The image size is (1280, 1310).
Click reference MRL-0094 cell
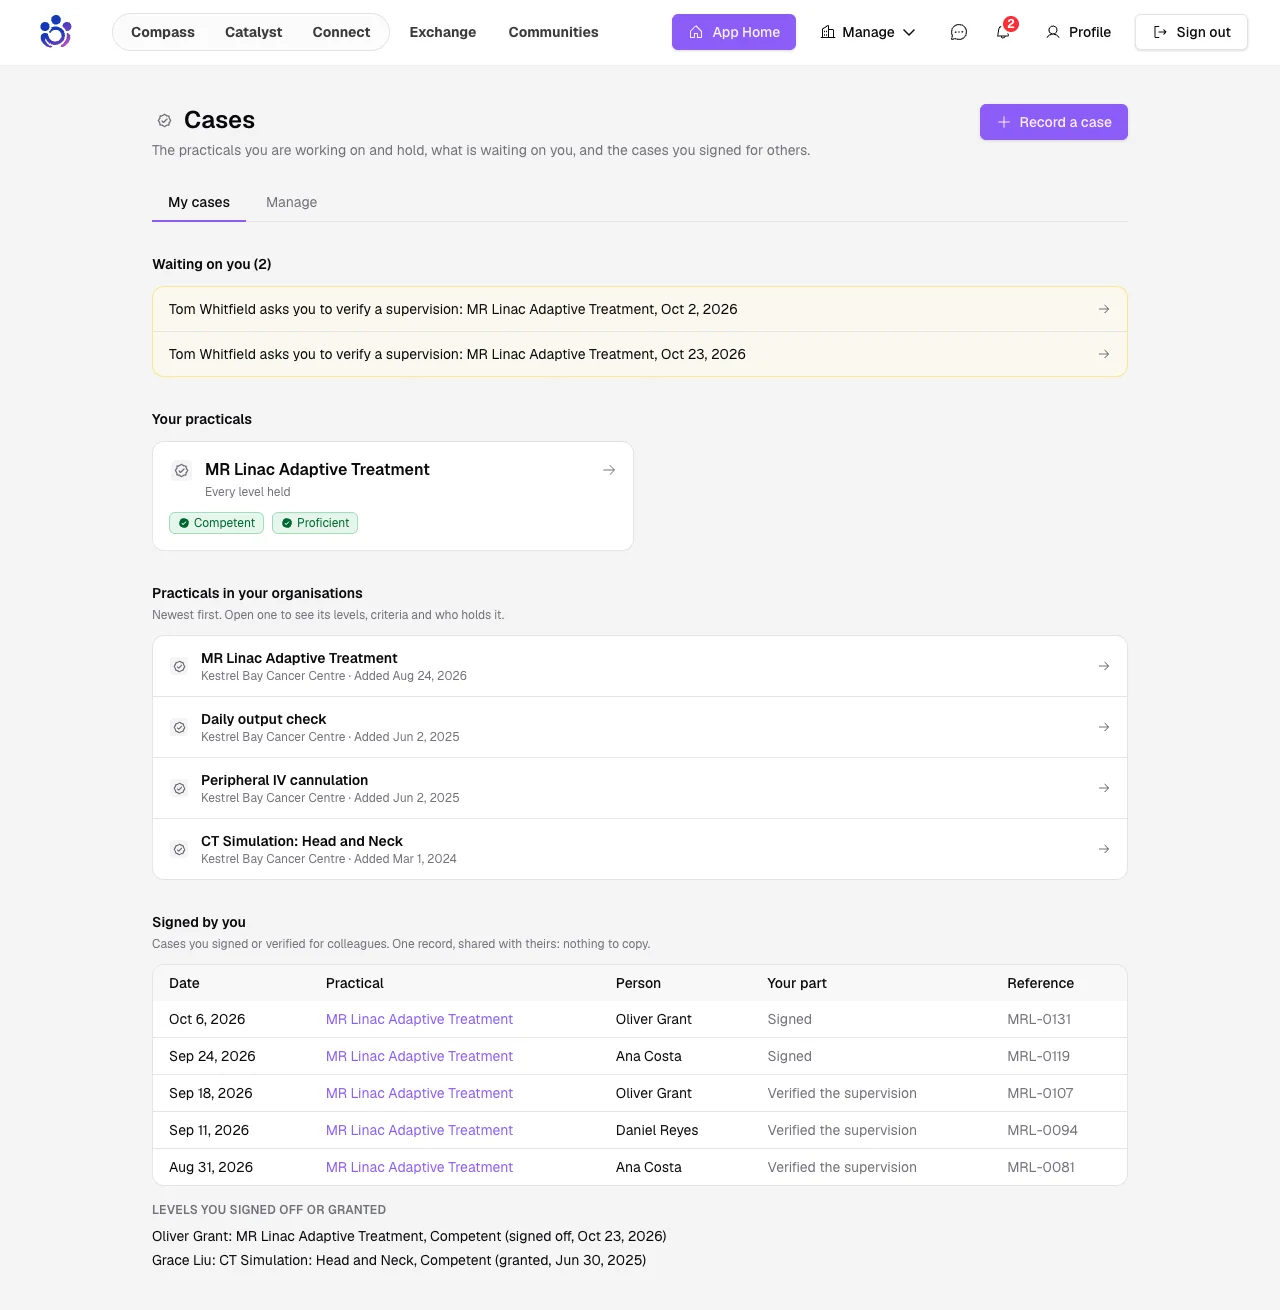pyautogui.click(x=1042, y=1130)
